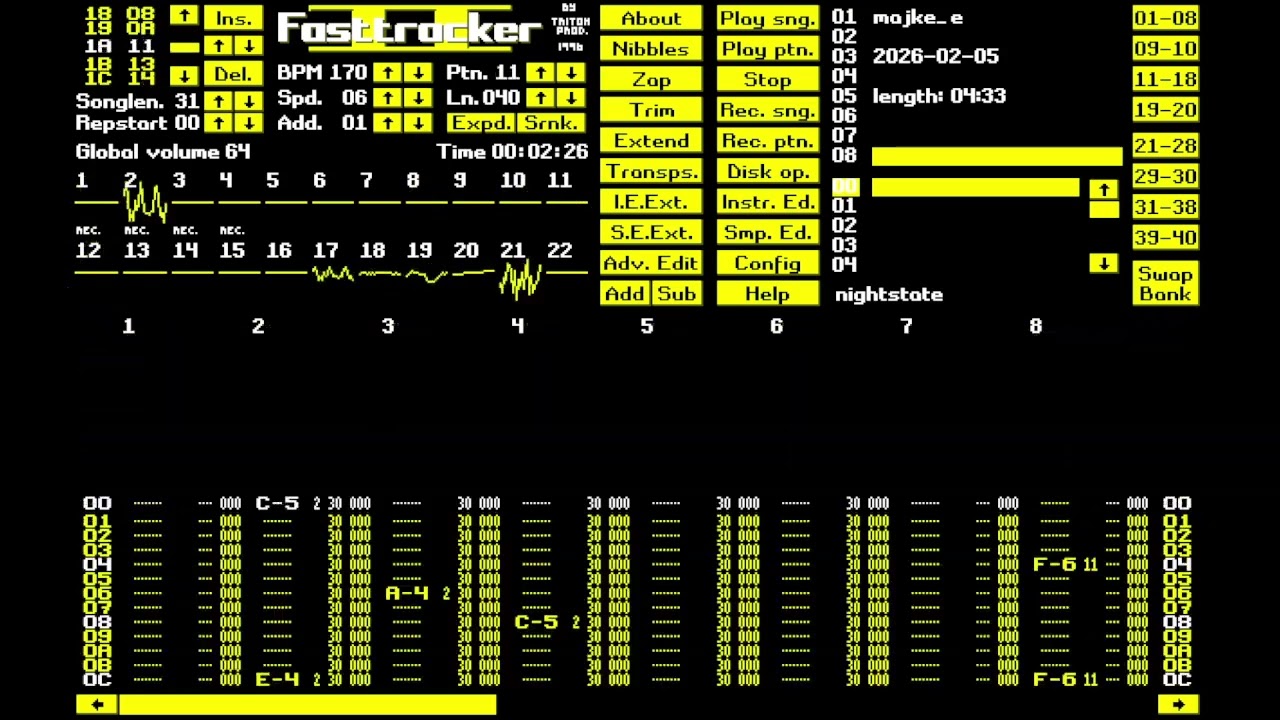Stop playback
Image resolution: width=1280 pixels, height=720 pixels.
768,79
